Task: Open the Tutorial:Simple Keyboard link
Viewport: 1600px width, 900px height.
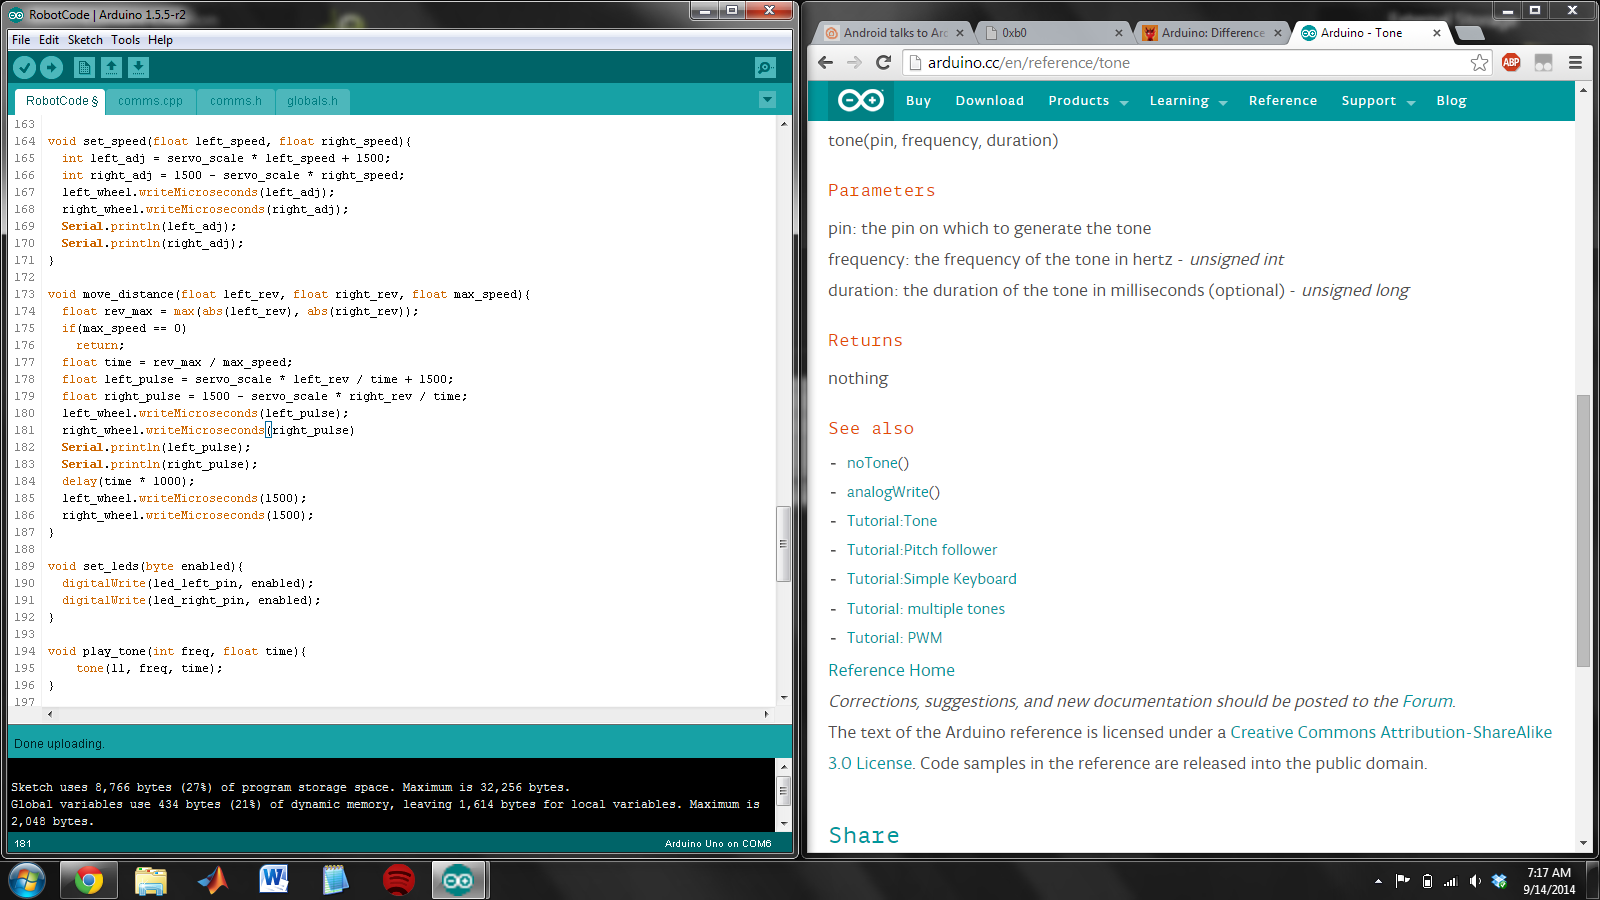Action: tap(932, 579)
